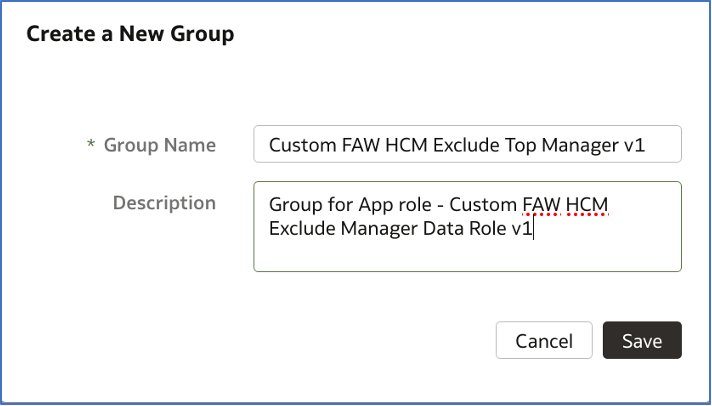Focus the Group Name text field
This screenshot has height=406, width=712.
[467, 144]
